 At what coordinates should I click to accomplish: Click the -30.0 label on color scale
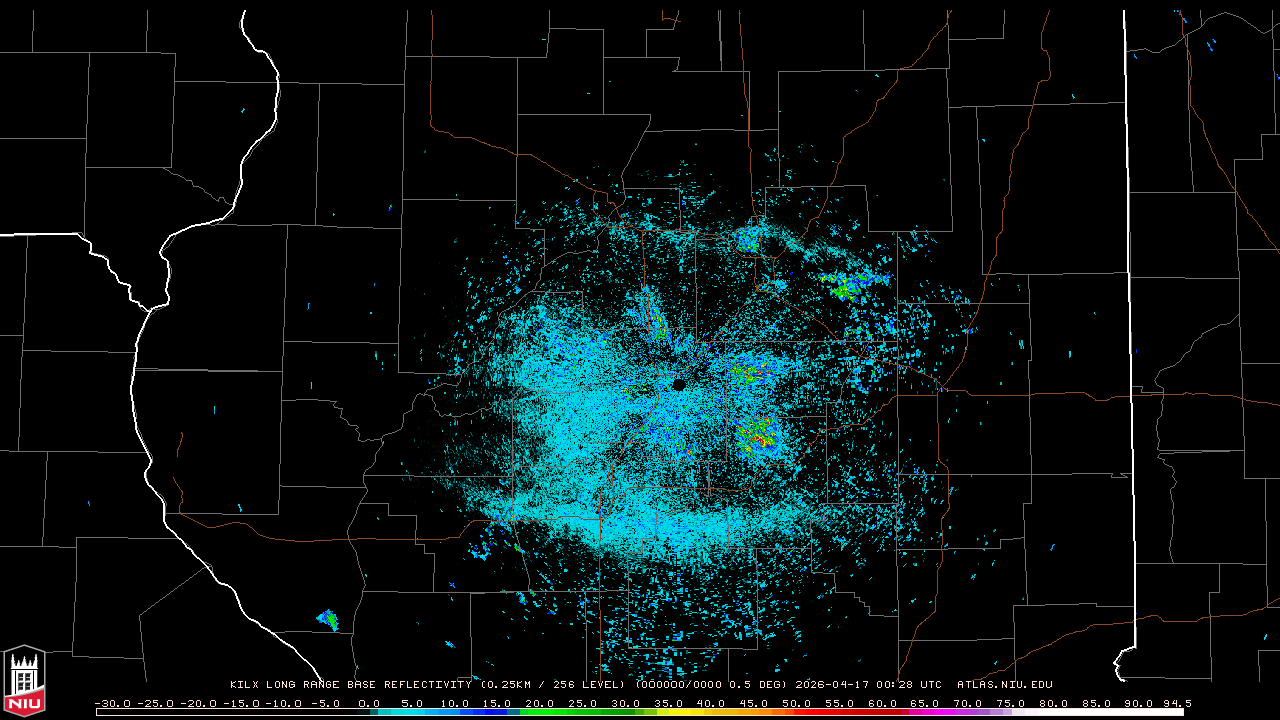pyautogui.click(x=112, y=703)
